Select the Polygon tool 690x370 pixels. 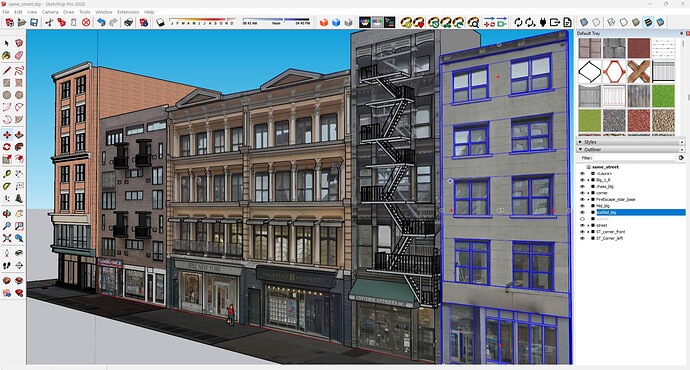(19, 95)
